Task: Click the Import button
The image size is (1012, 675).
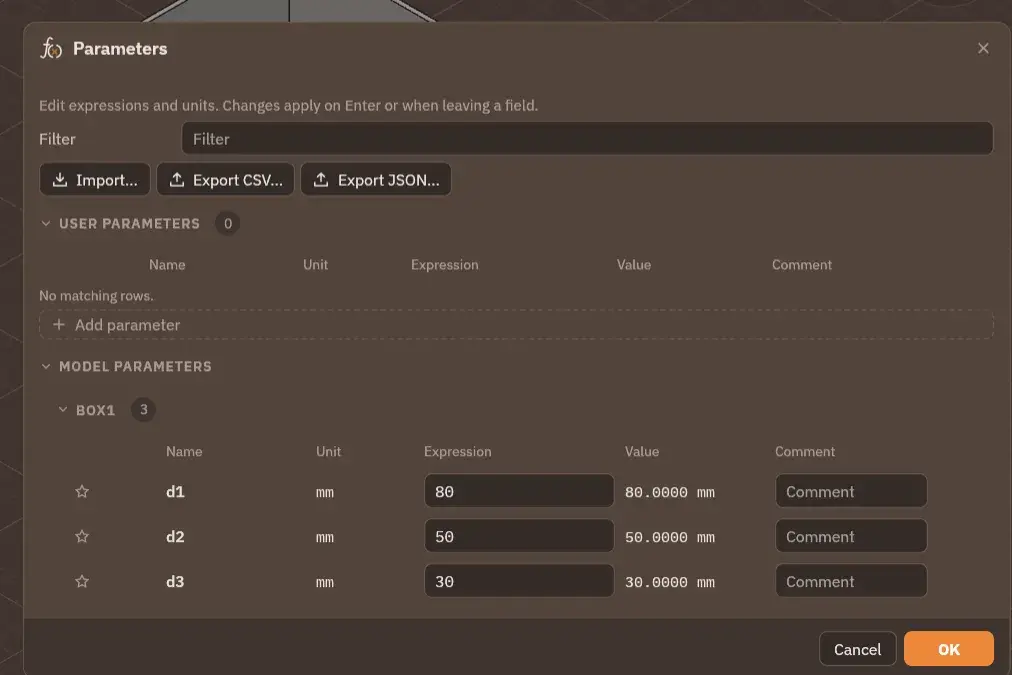Action: pyautogui.click(x=95, y=179)
